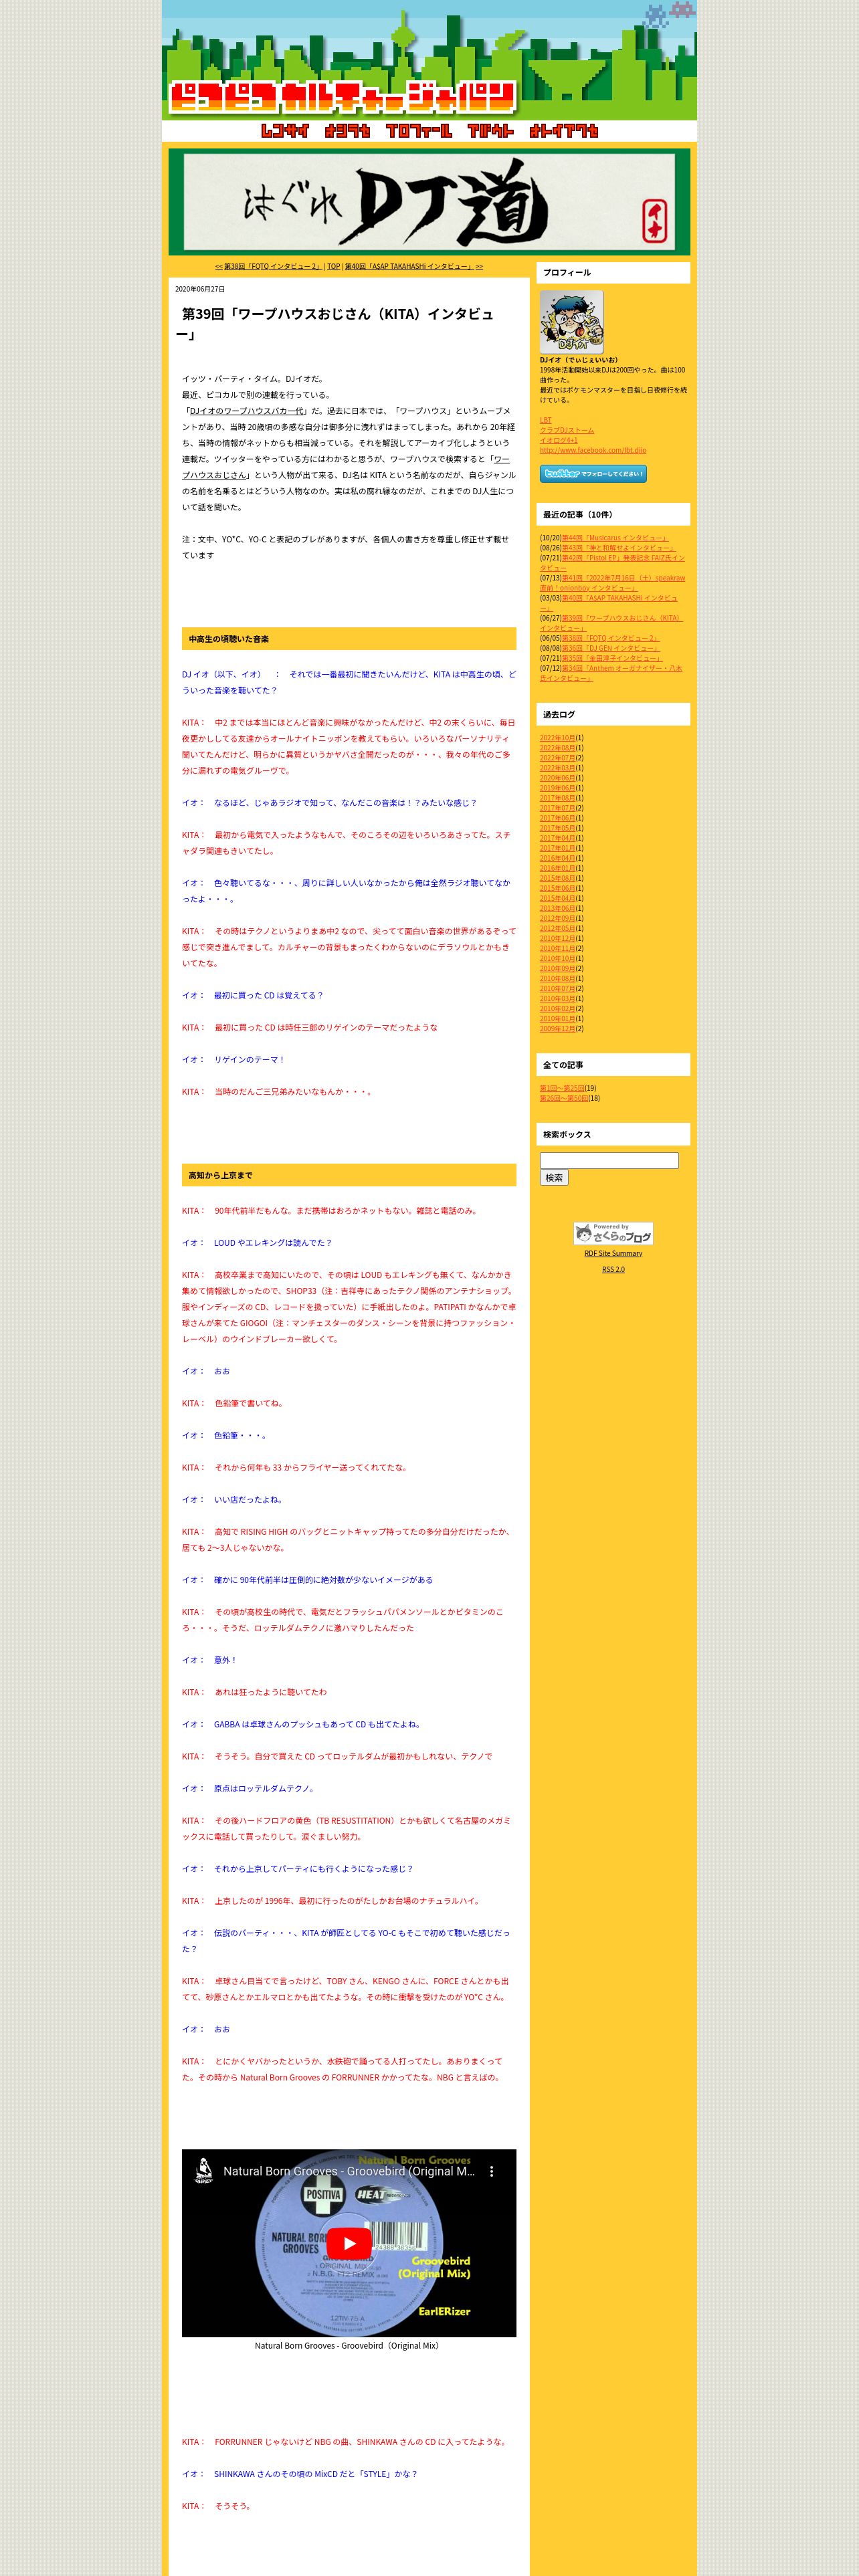
Task: Open the 2009年12月 archive
Action: coord(557,1028)
